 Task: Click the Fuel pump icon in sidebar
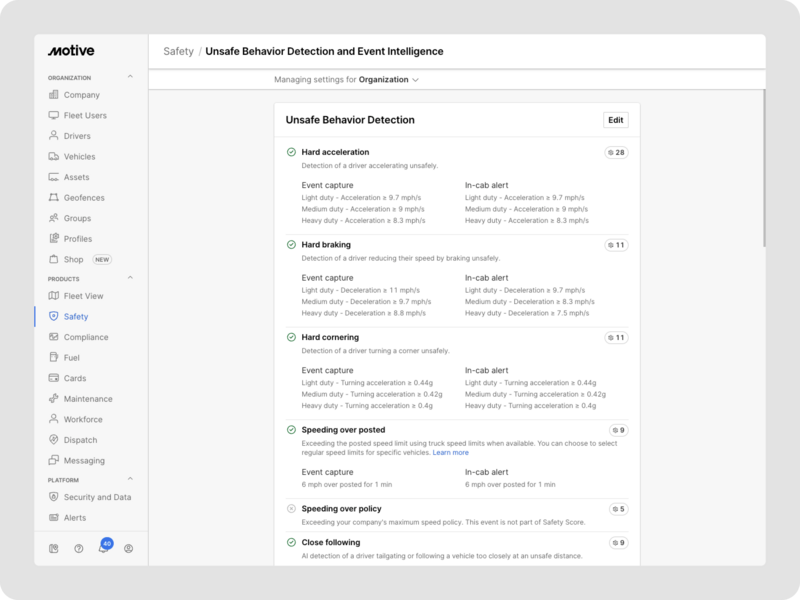coord(54,358)
